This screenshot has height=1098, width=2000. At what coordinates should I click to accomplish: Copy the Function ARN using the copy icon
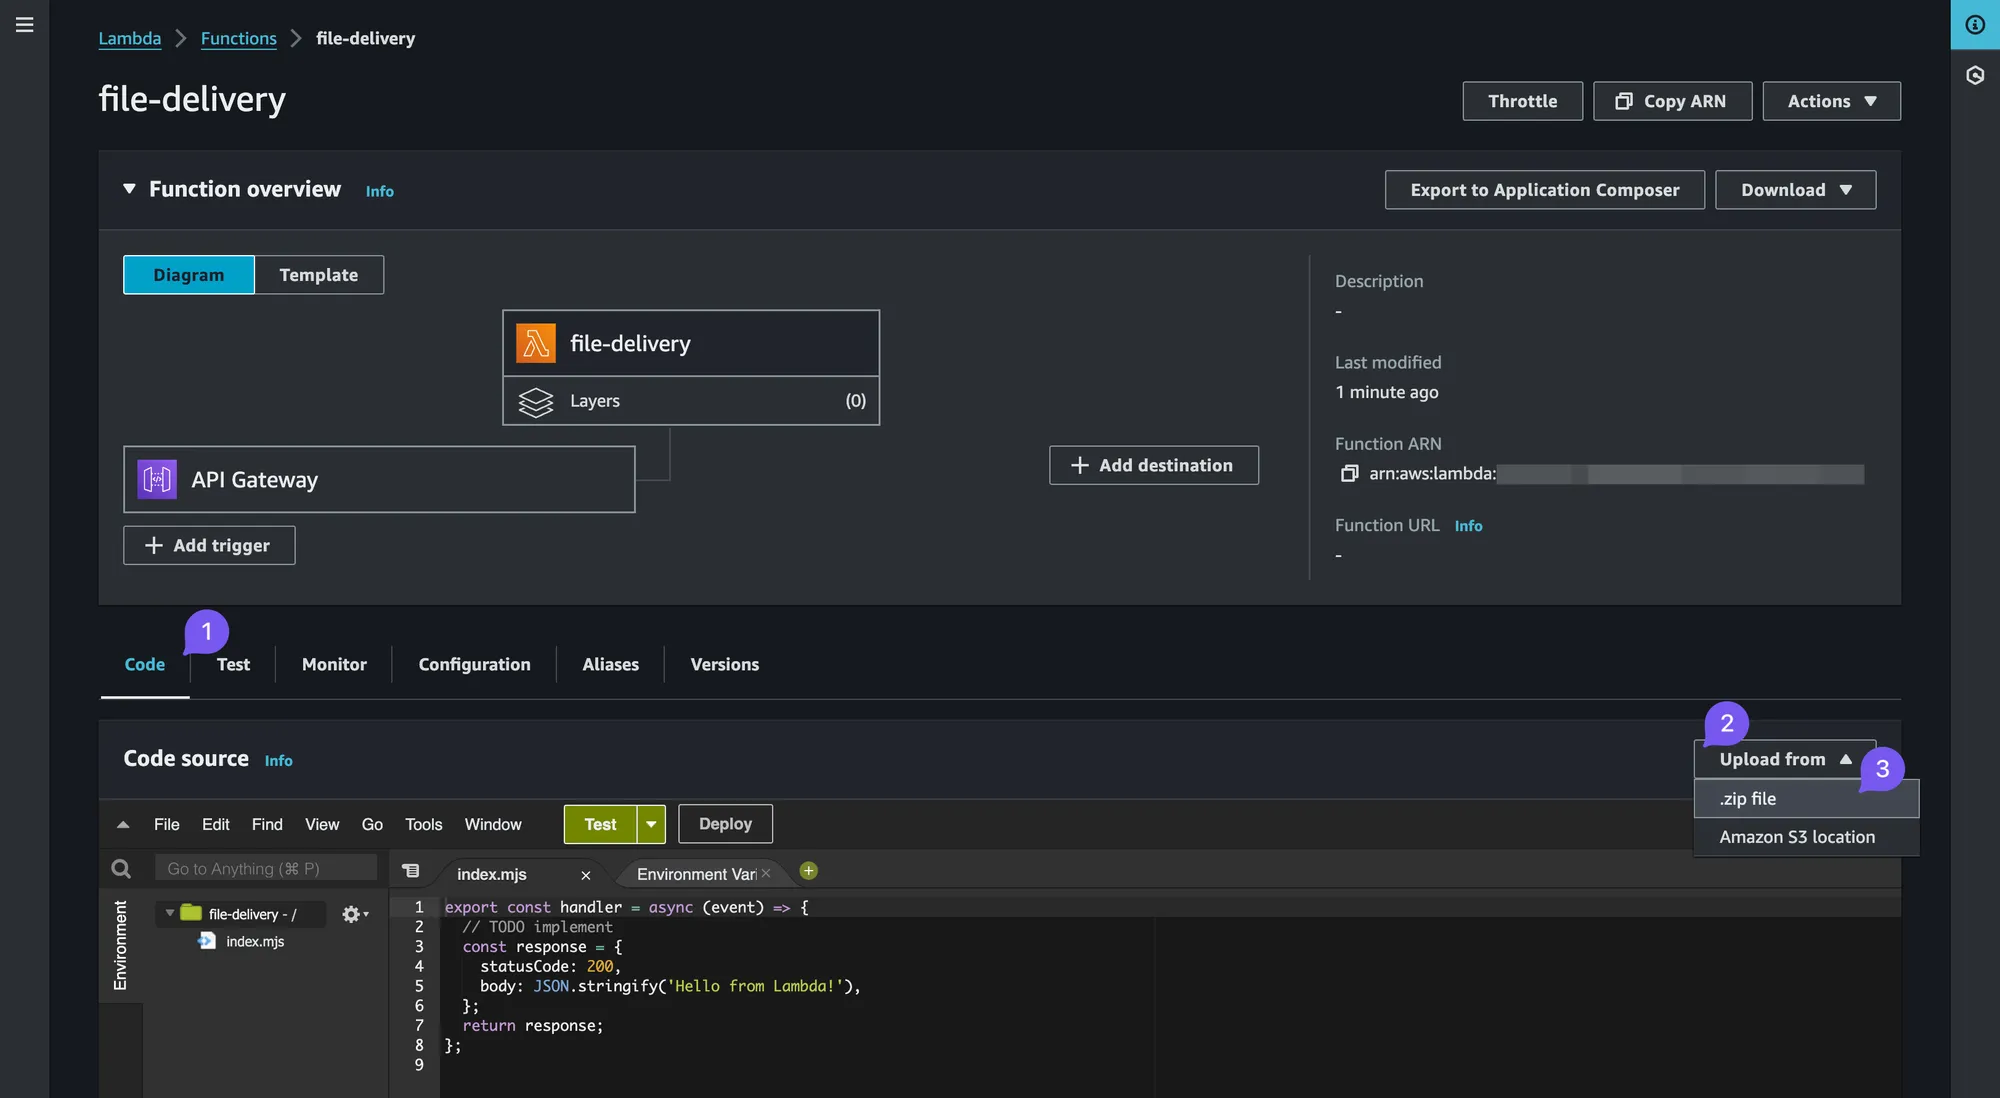click(x=1349, y=474)
